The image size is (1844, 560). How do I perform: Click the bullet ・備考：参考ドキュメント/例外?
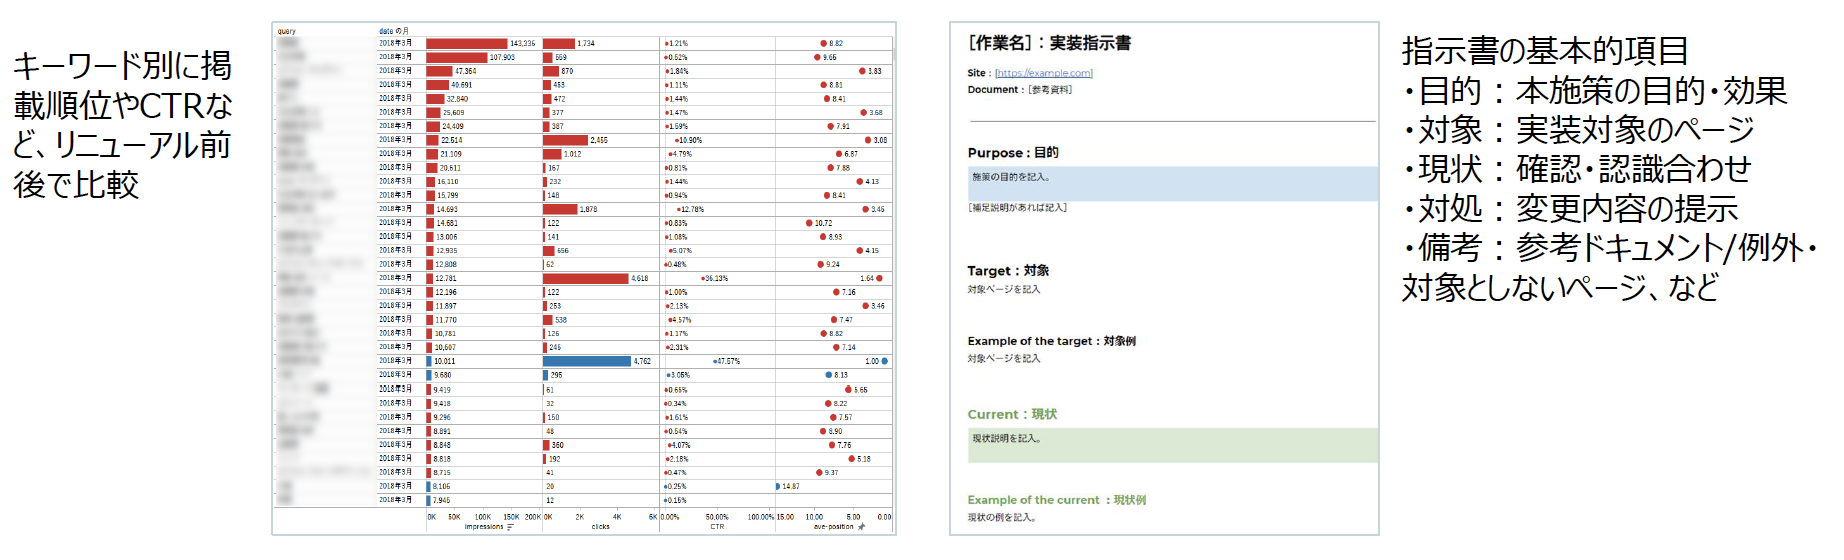1610,248
